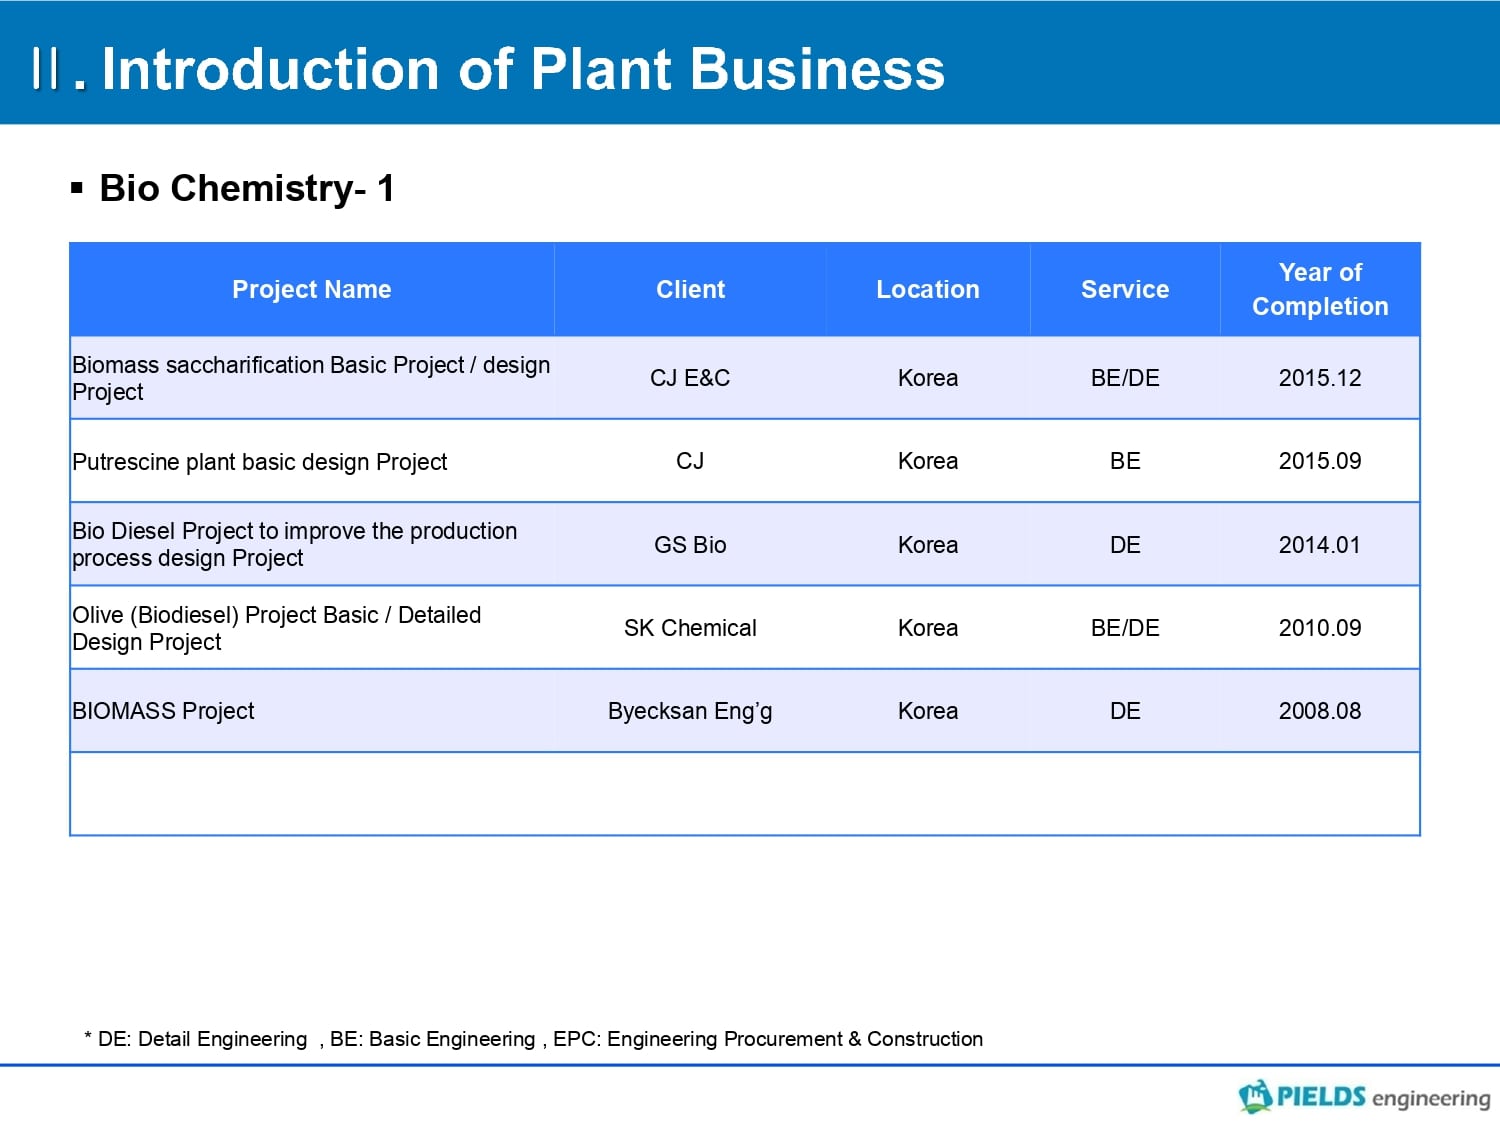Screen dimensions: 1500x1125
Task: Click the Korea cell in Byecksan row
Action: coord(928,711)
